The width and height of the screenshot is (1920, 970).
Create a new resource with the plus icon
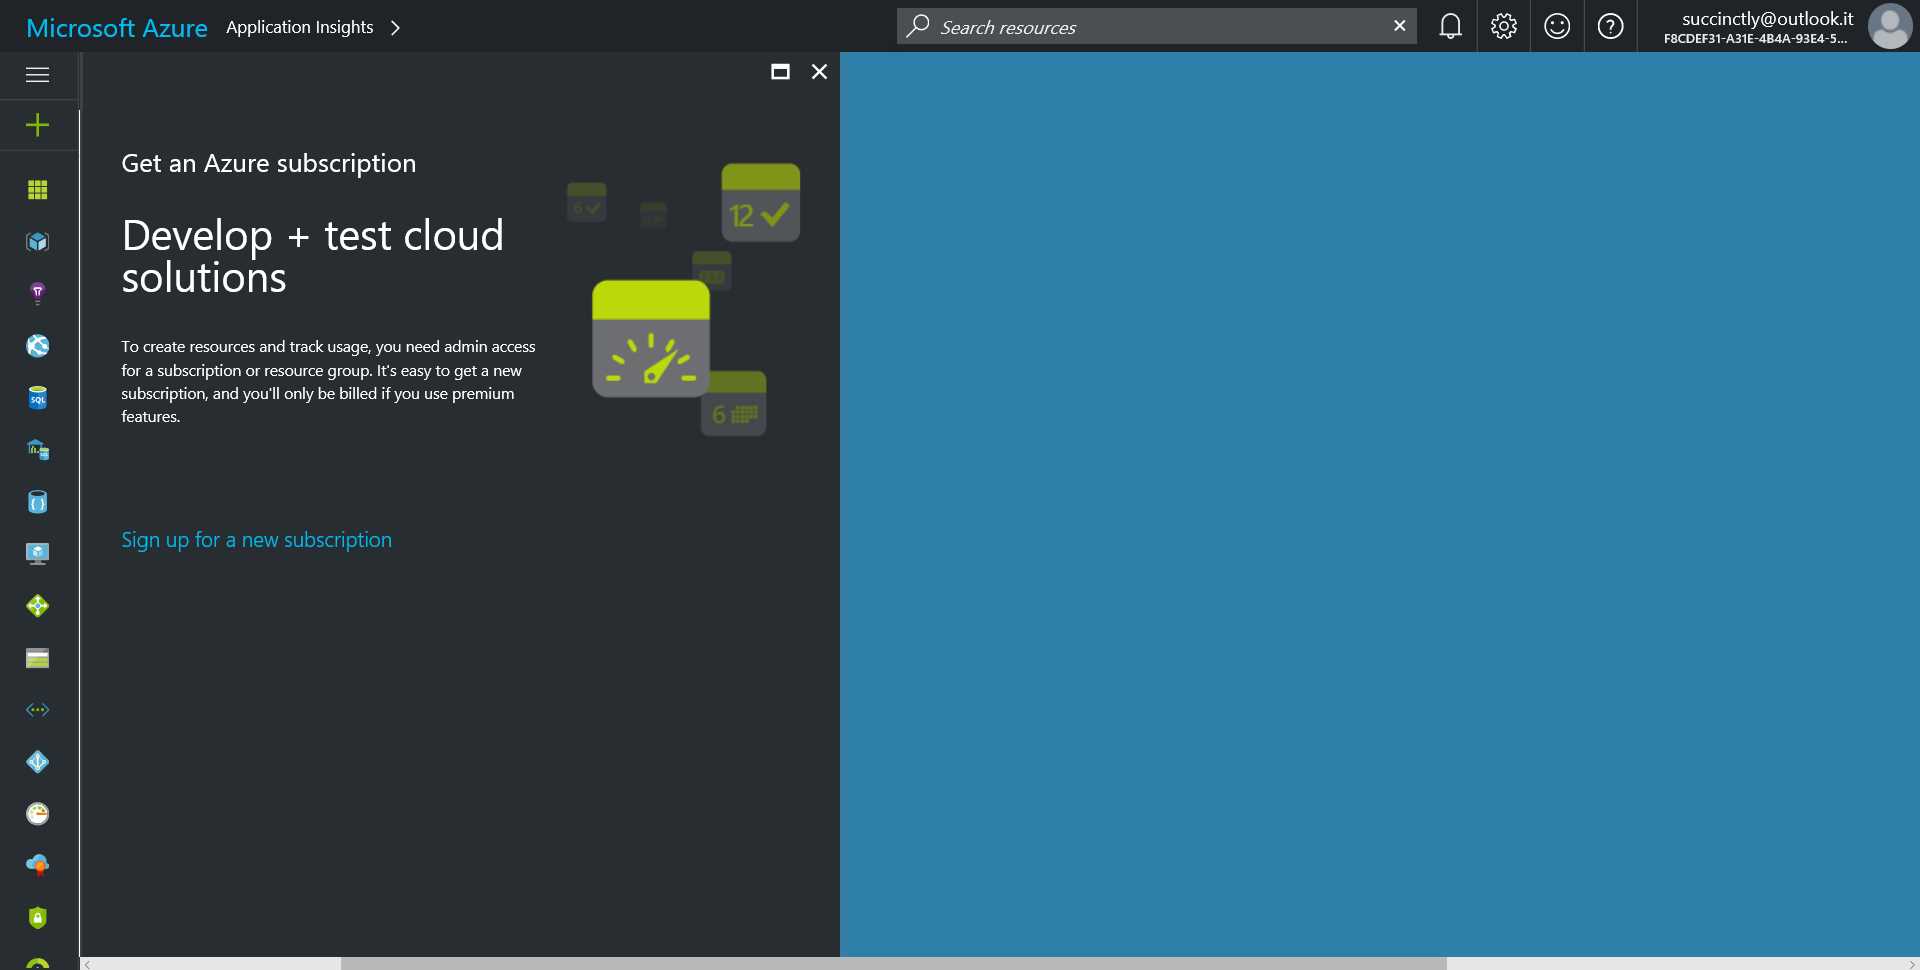[37, 125]
